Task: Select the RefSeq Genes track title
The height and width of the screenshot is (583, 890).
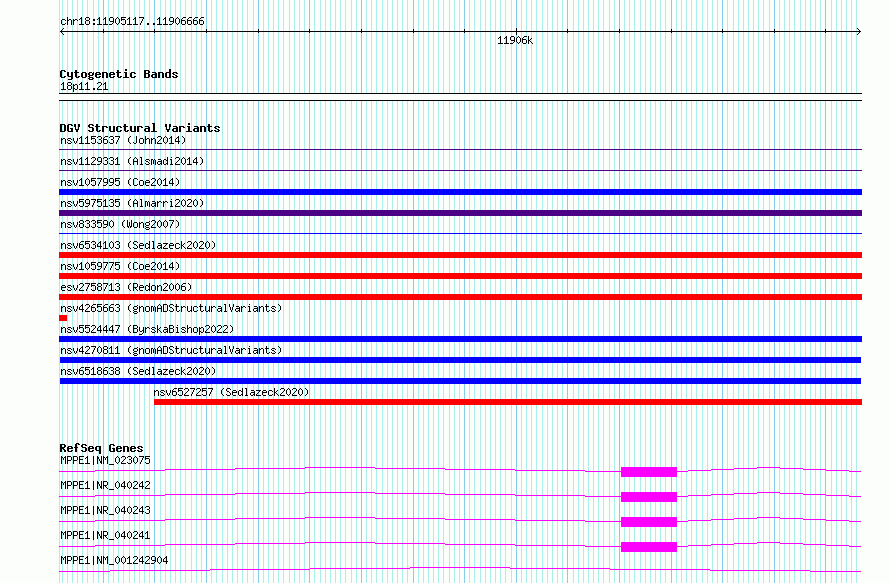Action: point(101,448)
